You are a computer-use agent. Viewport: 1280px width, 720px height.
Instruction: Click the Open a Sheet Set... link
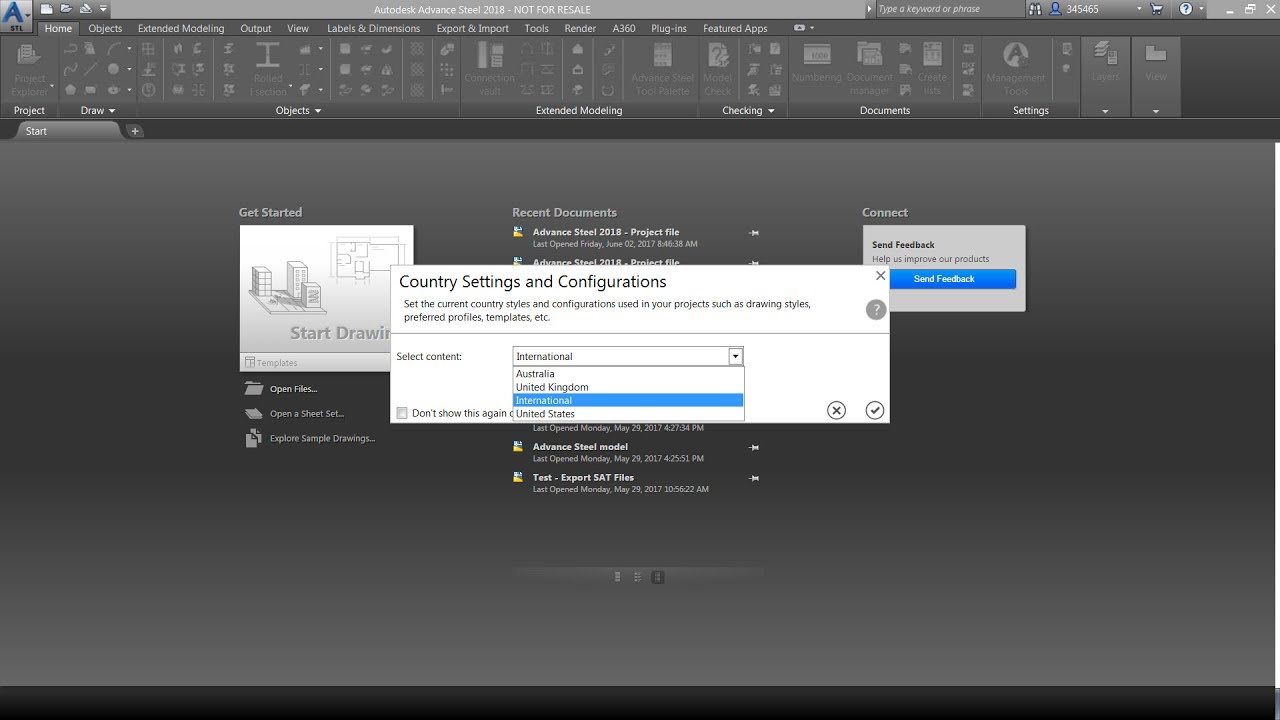tap(307, 413)
